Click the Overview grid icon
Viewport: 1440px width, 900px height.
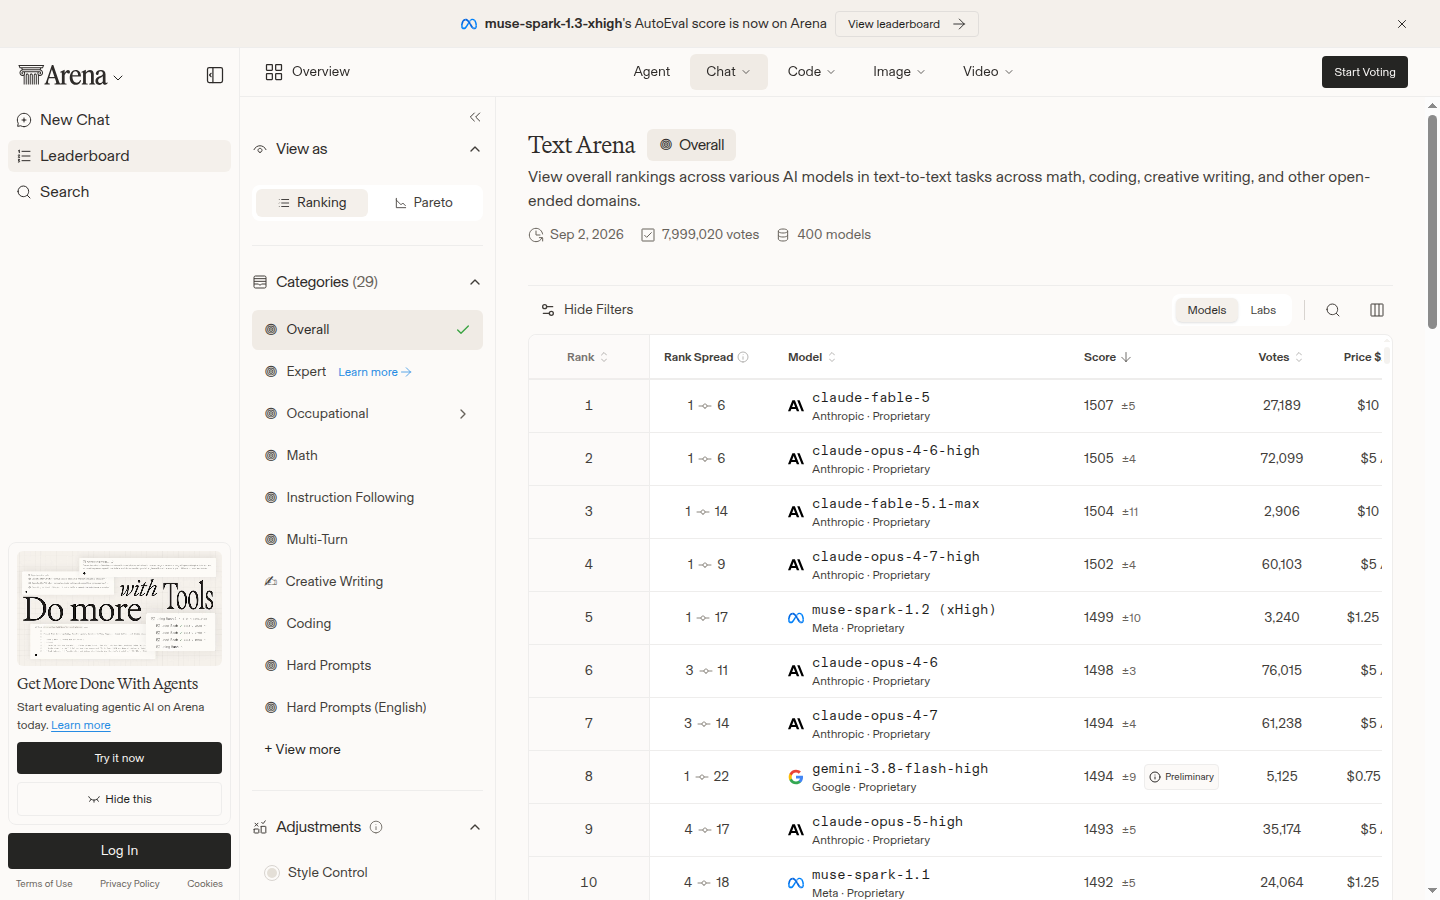274,72
